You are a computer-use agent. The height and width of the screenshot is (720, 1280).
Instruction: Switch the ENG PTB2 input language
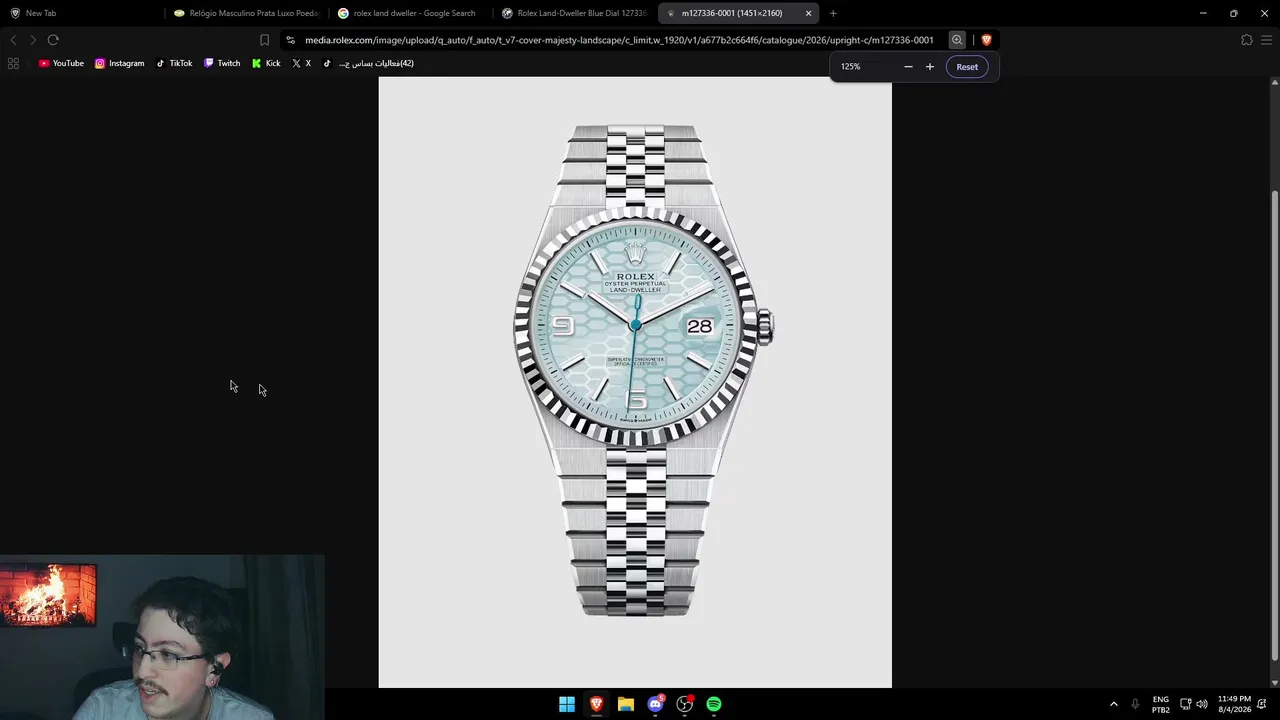coord(1161,704)
